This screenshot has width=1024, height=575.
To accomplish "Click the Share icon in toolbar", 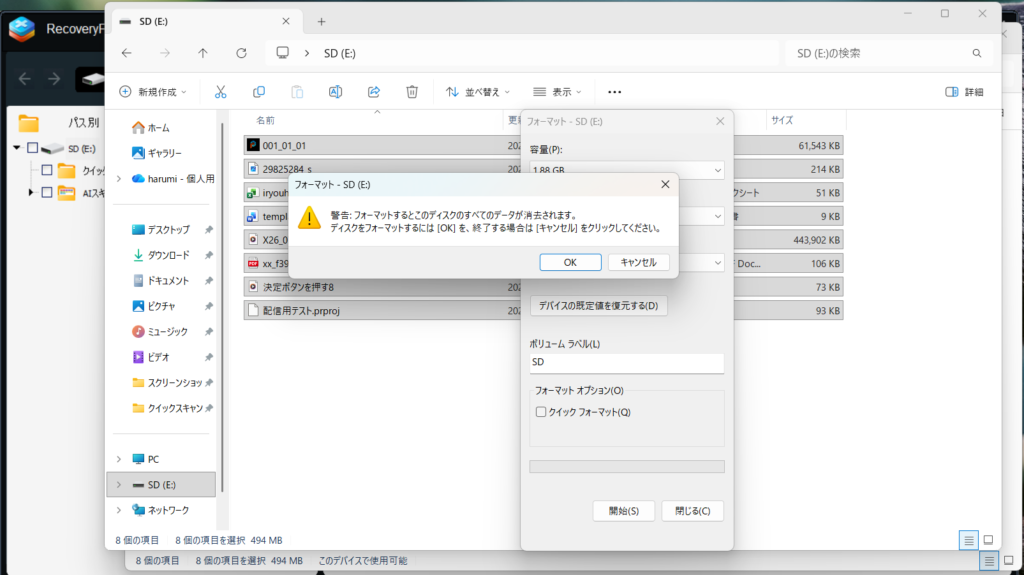I will click(x=374, y=91).
